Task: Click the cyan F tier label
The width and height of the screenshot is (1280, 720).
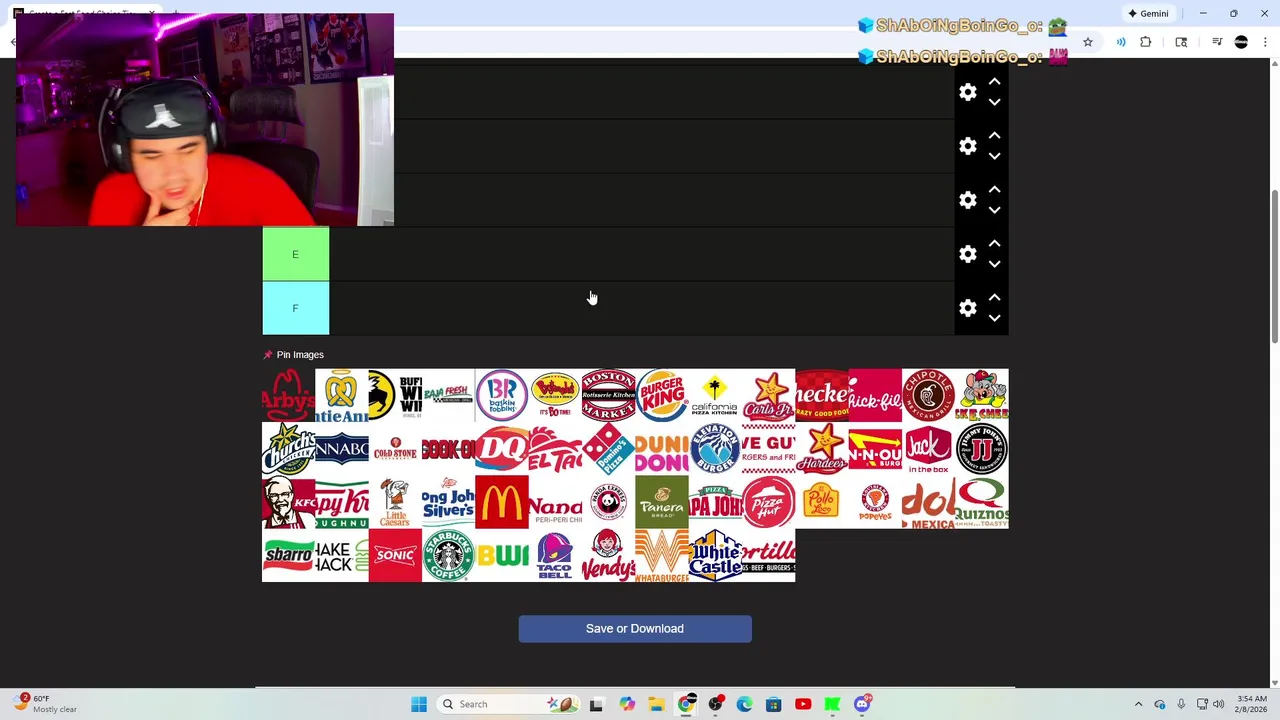Action: 295,308
